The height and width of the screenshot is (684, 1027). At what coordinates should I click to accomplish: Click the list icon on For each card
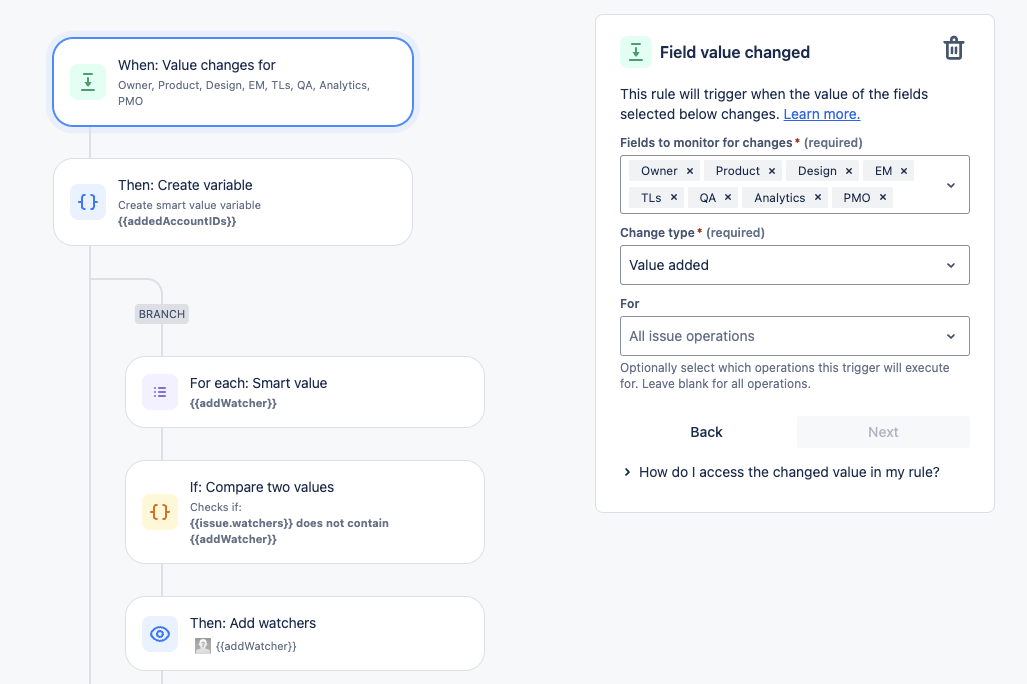click(x=160, y=392)
